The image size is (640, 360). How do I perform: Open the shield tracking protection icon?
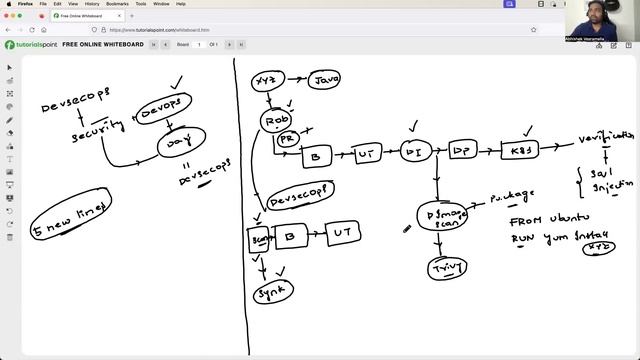pyautogui.click(x=94, y=30)
